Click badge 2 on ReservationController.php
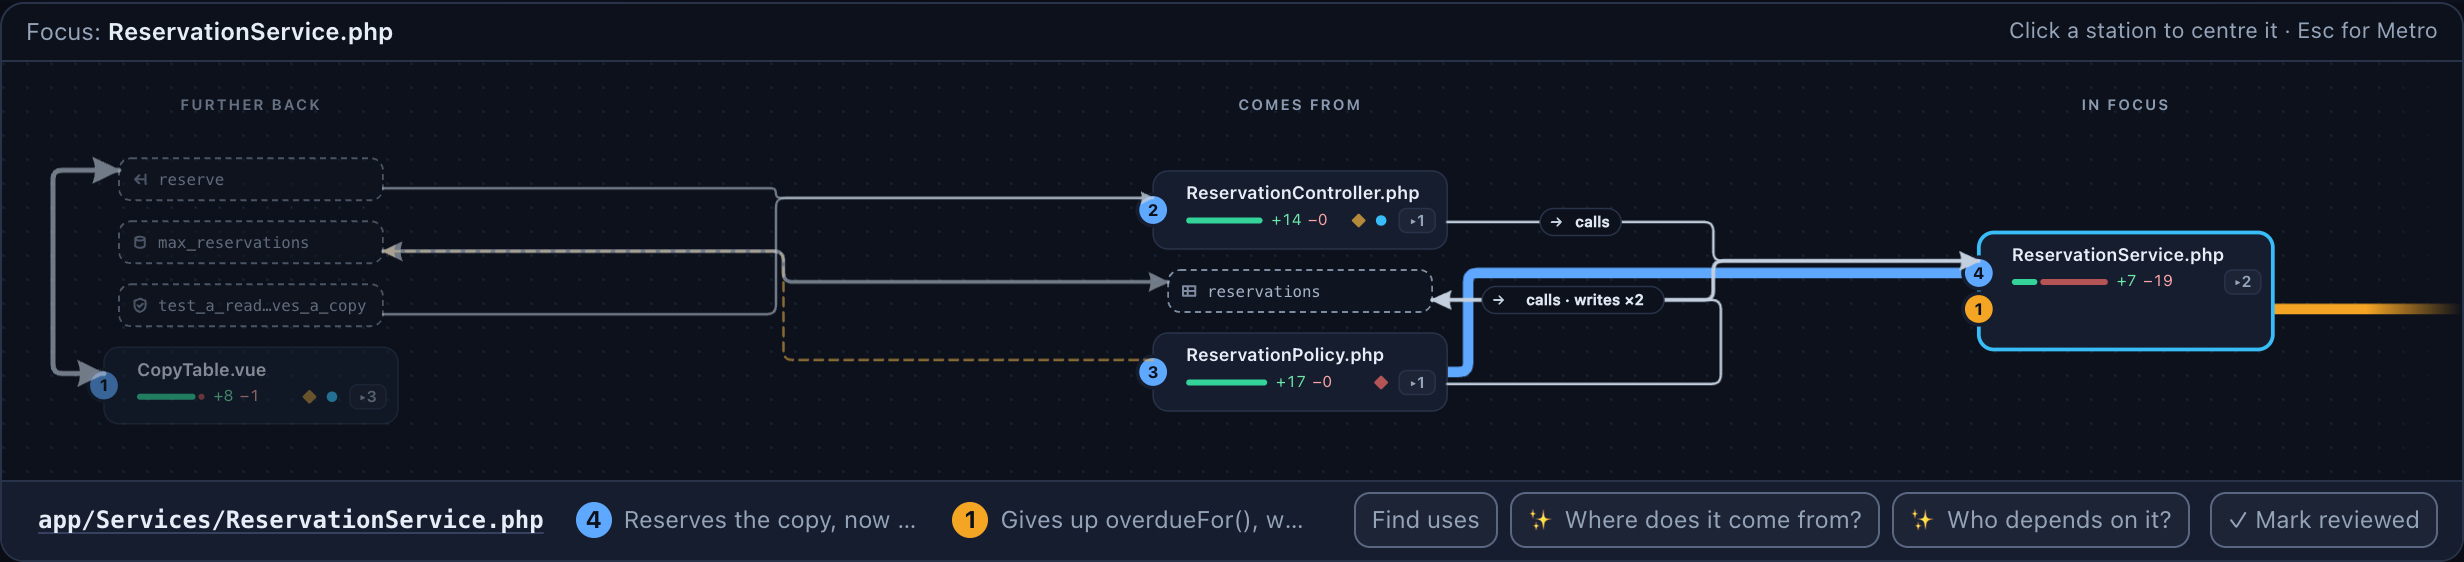This screenshot has height=562, width=2464. (1153, 210)
